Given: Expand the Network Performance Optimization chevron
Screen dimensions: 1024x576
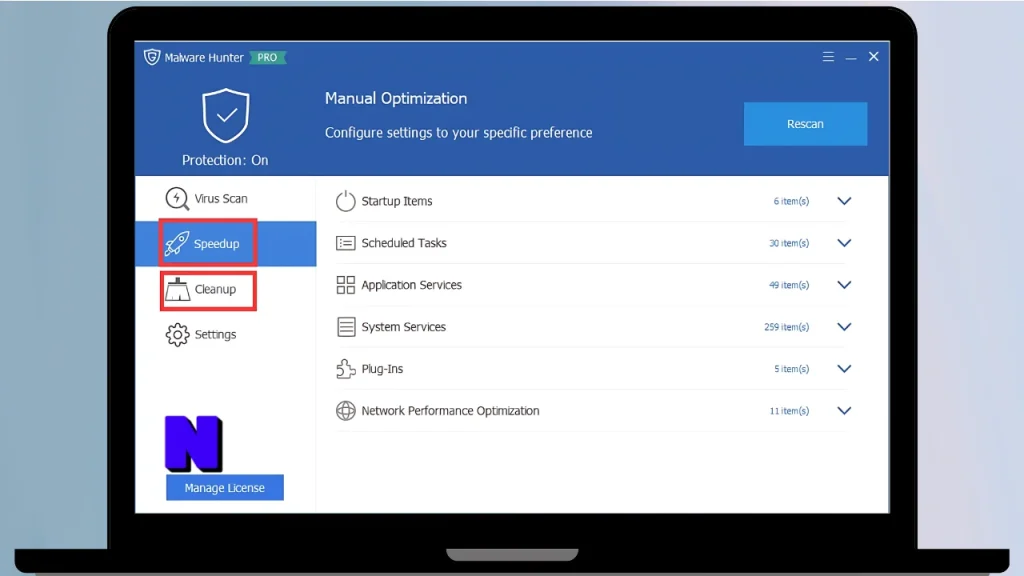Looking at the screenshot, I should 844,411.
